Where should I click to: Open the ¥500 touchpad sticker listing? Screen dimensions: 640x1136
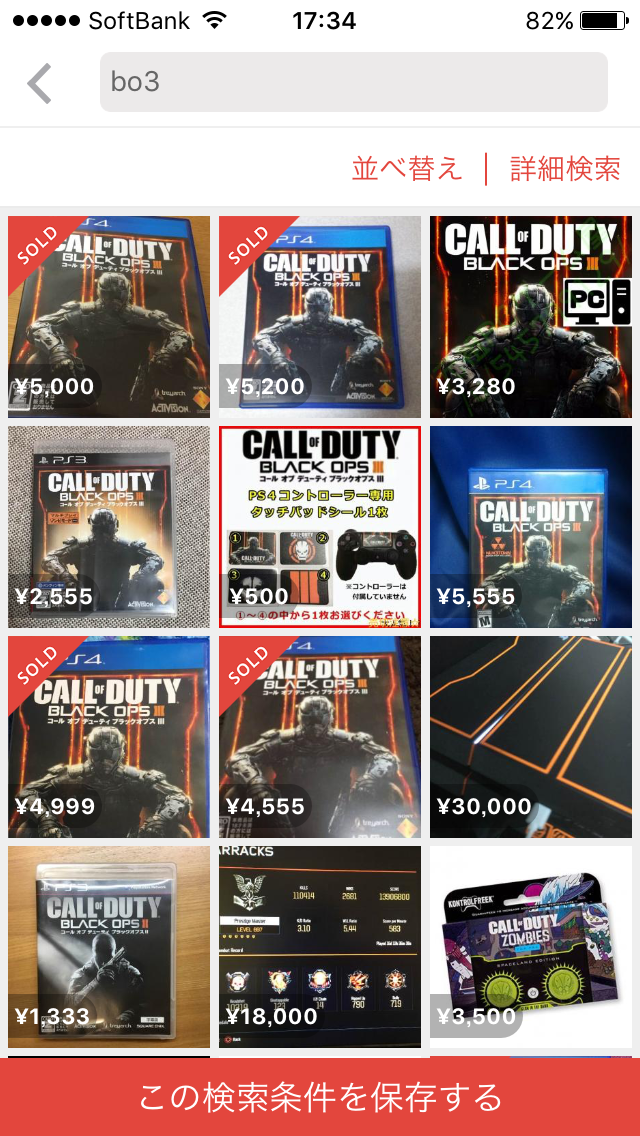[x=320, y=527]
